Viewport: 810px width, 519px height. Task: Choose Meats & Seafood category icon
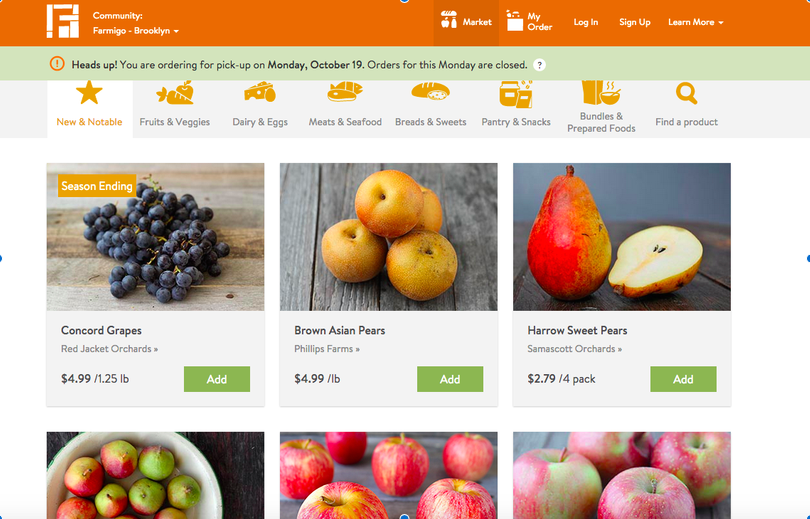(x=345, y=91)
